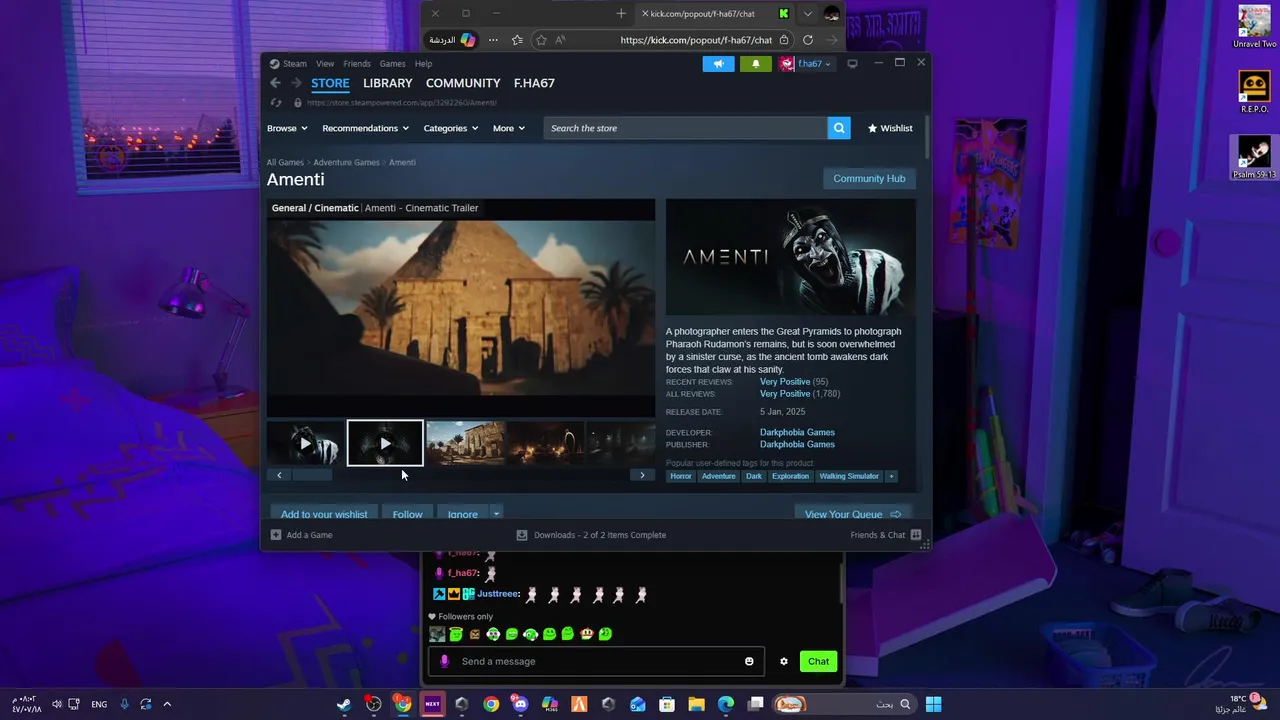The image size is (1280, 720).
Task: Open Kick chat settings gear
Action: coord(784,661)
